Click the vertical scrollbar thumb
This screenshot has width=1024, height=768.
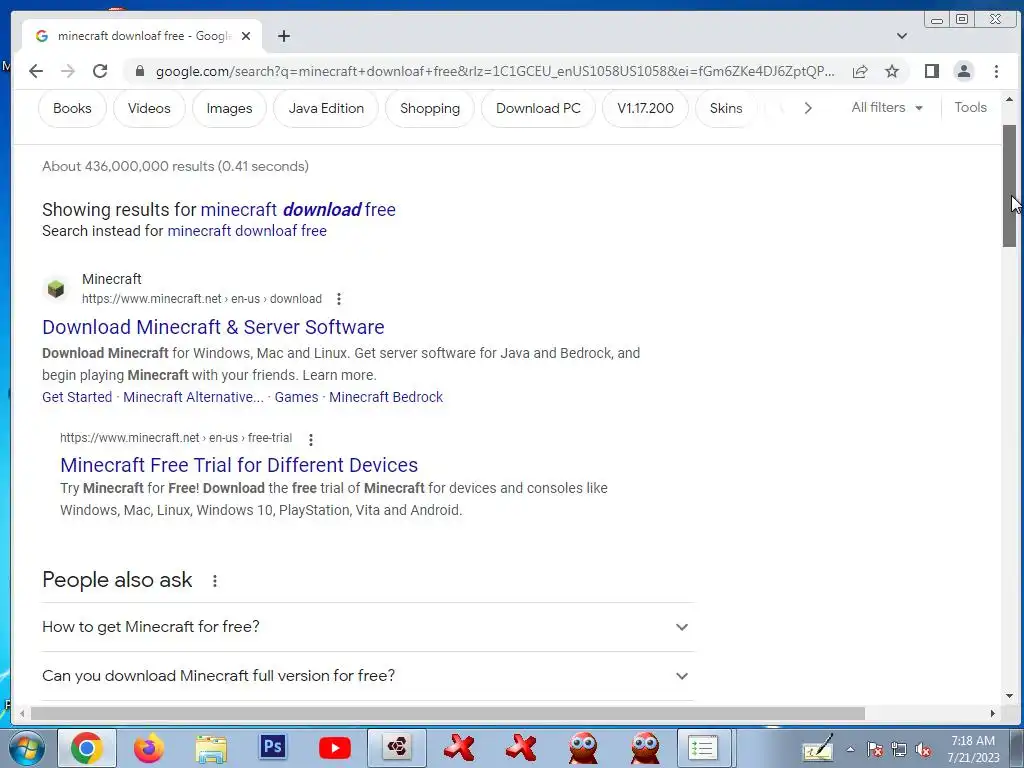[x=1010, y=185]
